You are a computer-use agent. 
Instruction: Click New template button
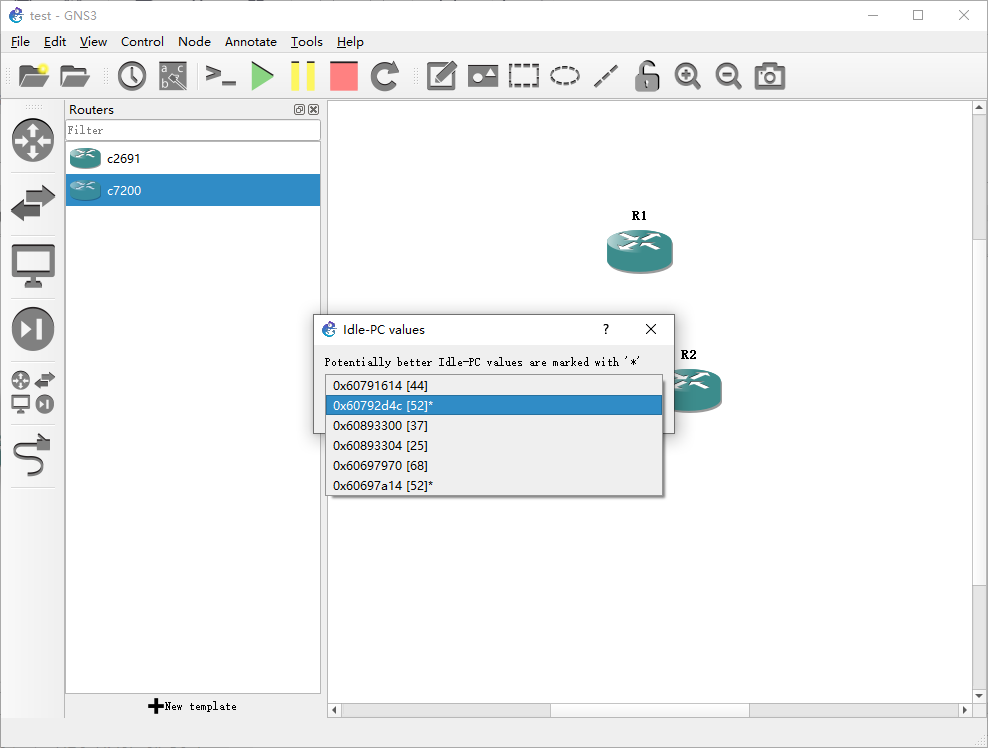(x=192, y=706)
